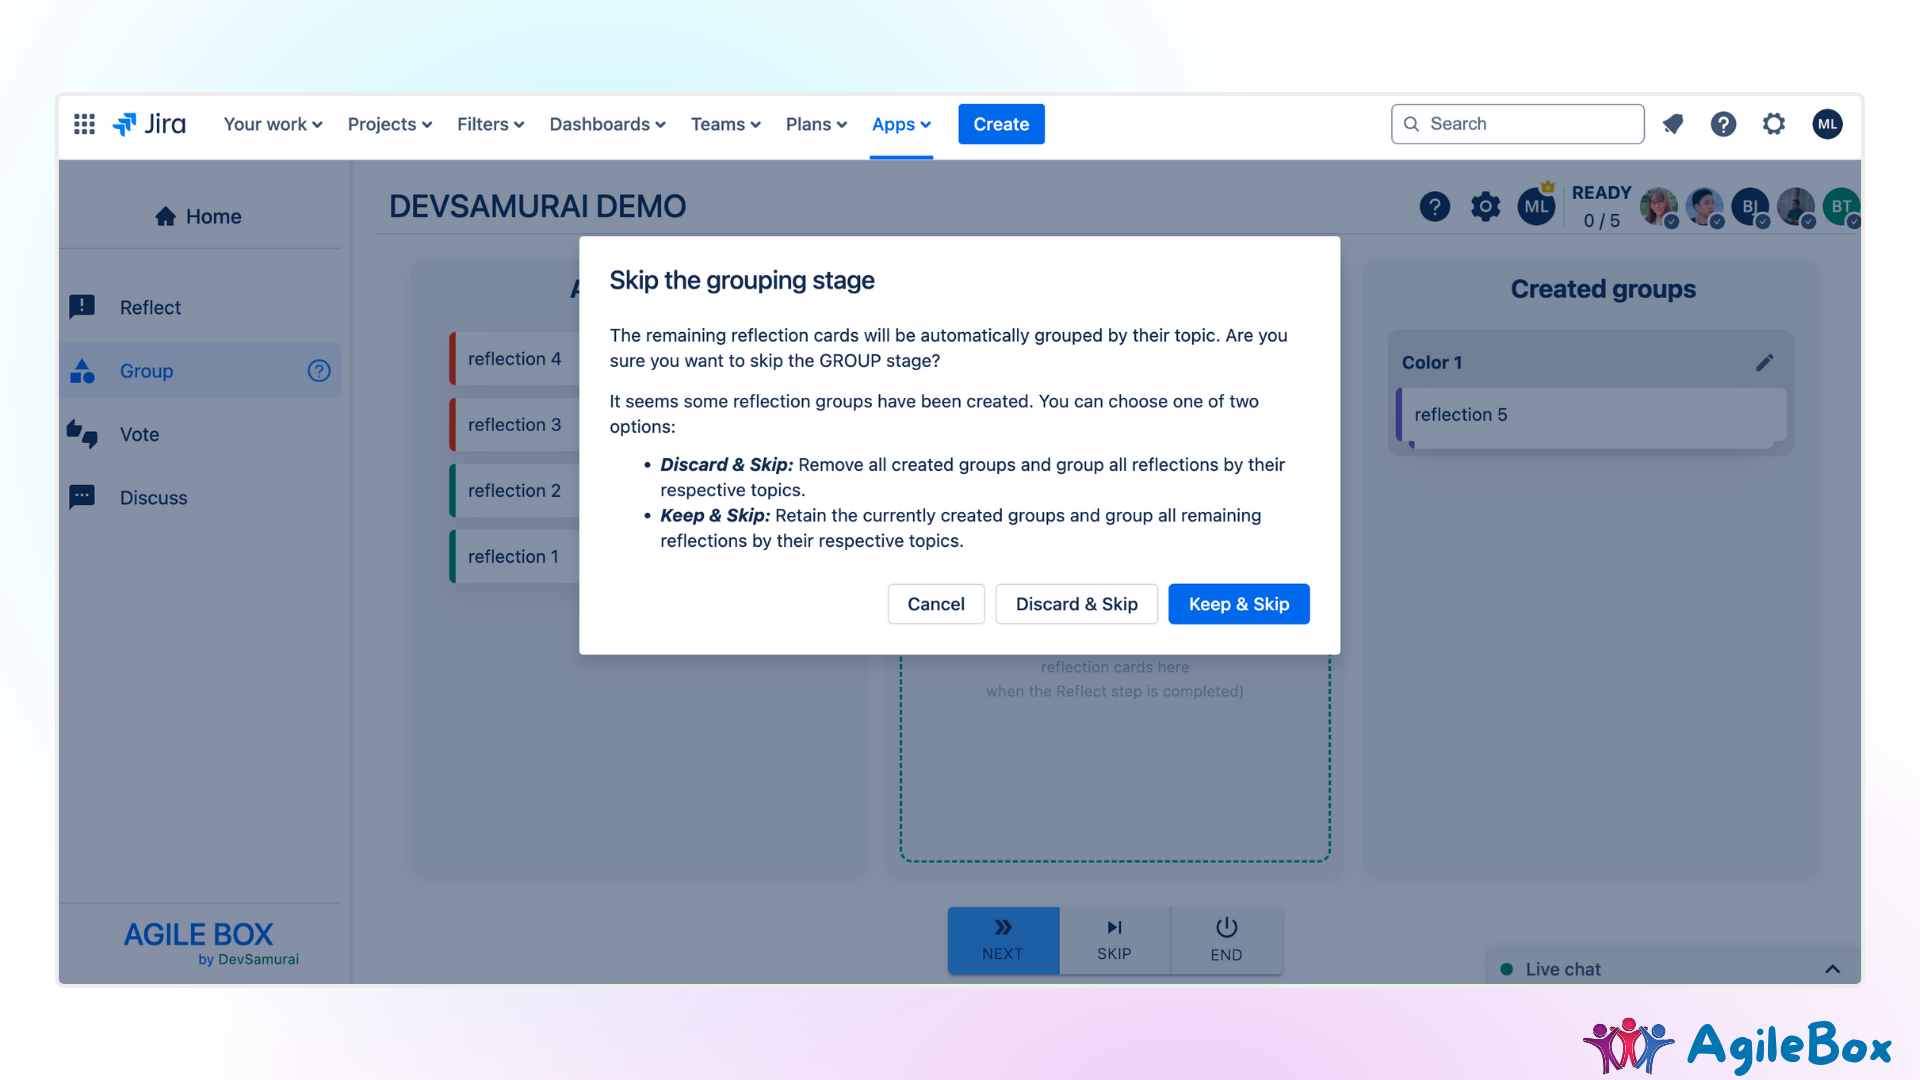
Task: Open the Your work dropdown
Action: point(272,124)
